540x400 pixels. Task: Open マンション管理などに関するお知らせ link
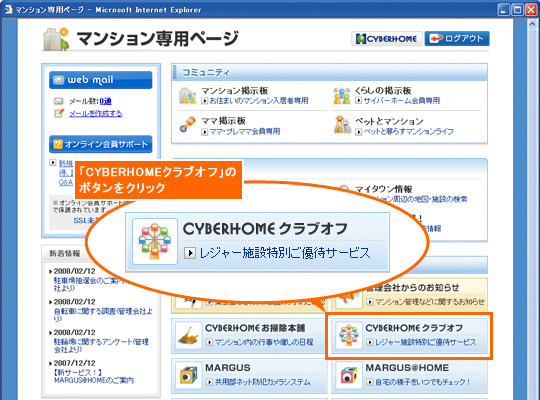(430, 302)
